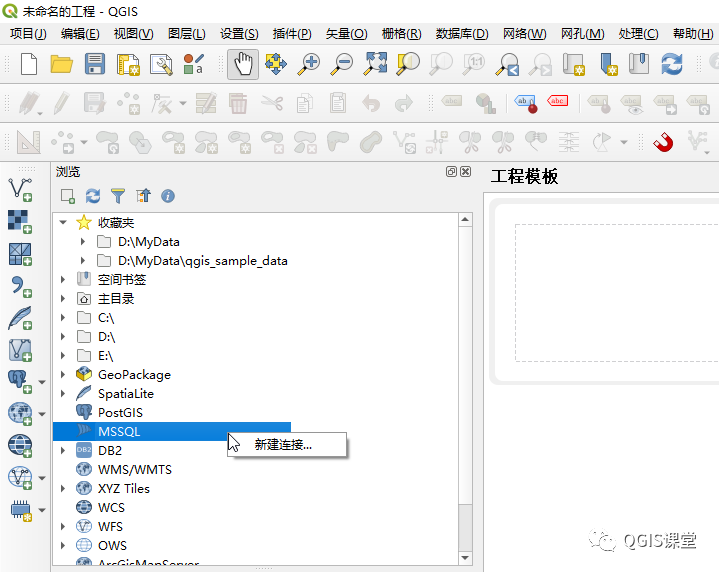Select the Pan Map to Selection tool
The image size is (719, 572).
coord(276,64)
